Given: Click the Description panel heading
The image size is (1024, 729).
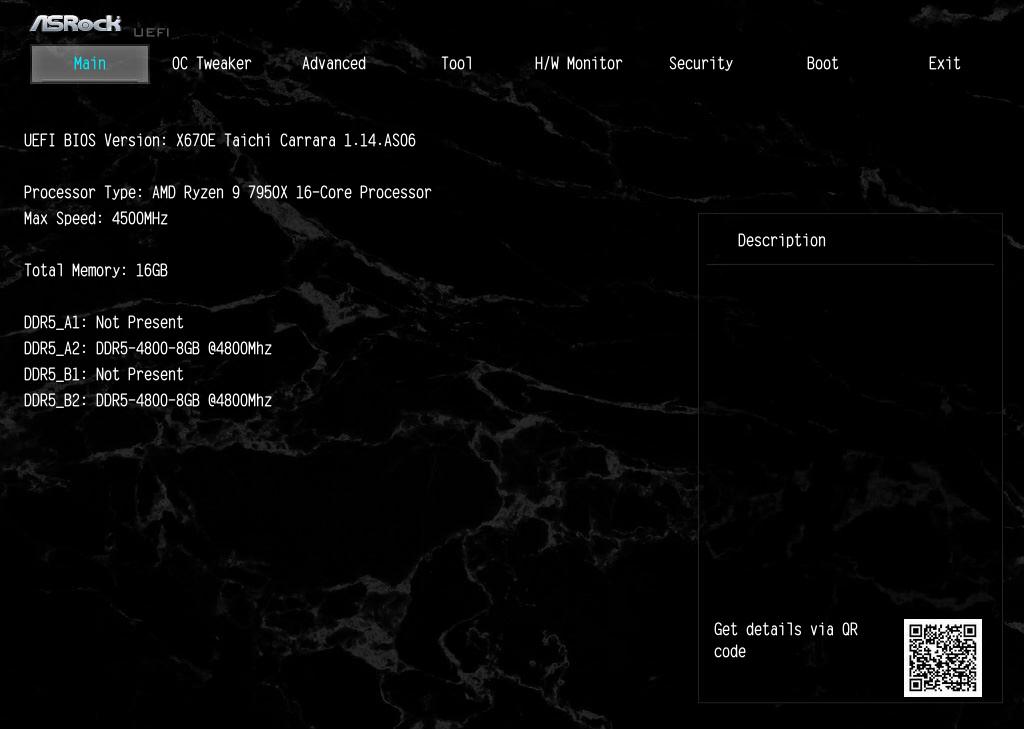Looking at the screenshot, I should click(781, 240).
